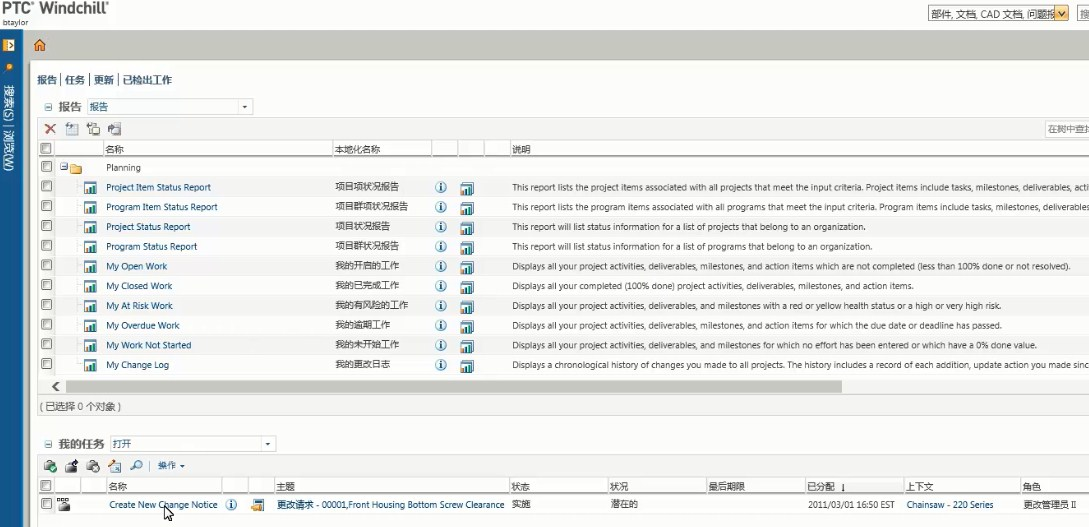Check the Program Item Status Report checkbox
Viewport: 1089px width, 527px height.
coord(46,206)
